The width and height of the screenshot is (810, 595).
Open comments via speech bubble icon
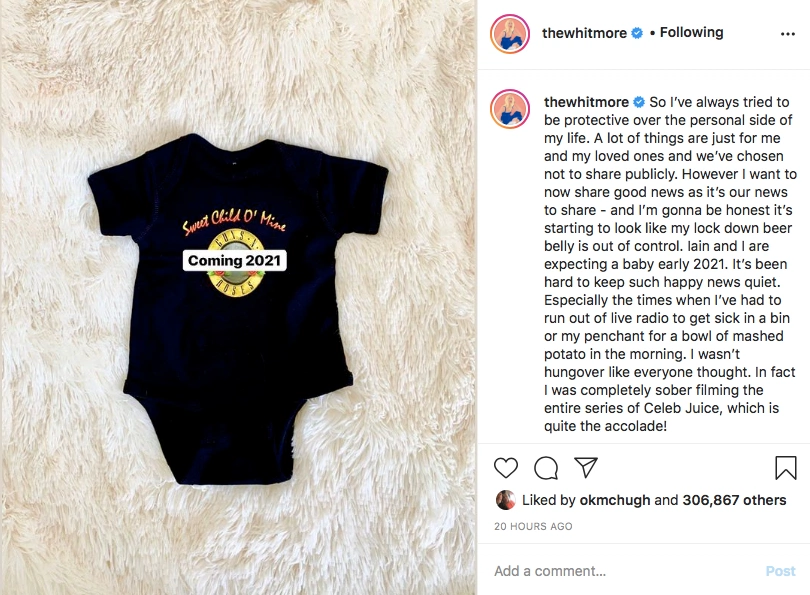coord(546,468)
